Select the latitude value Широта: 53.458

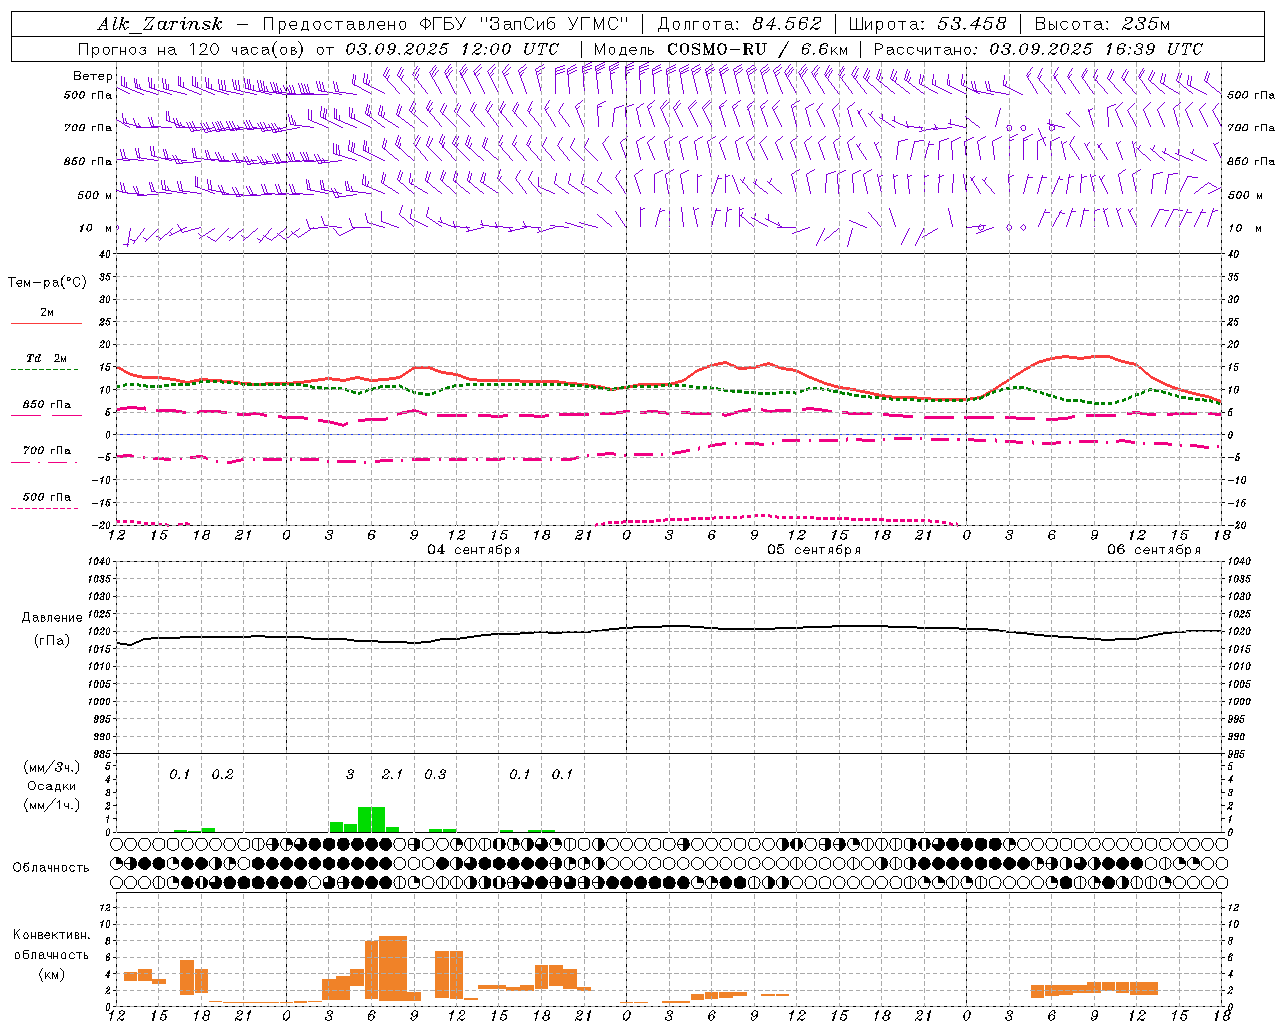click(x=927, y=24)
